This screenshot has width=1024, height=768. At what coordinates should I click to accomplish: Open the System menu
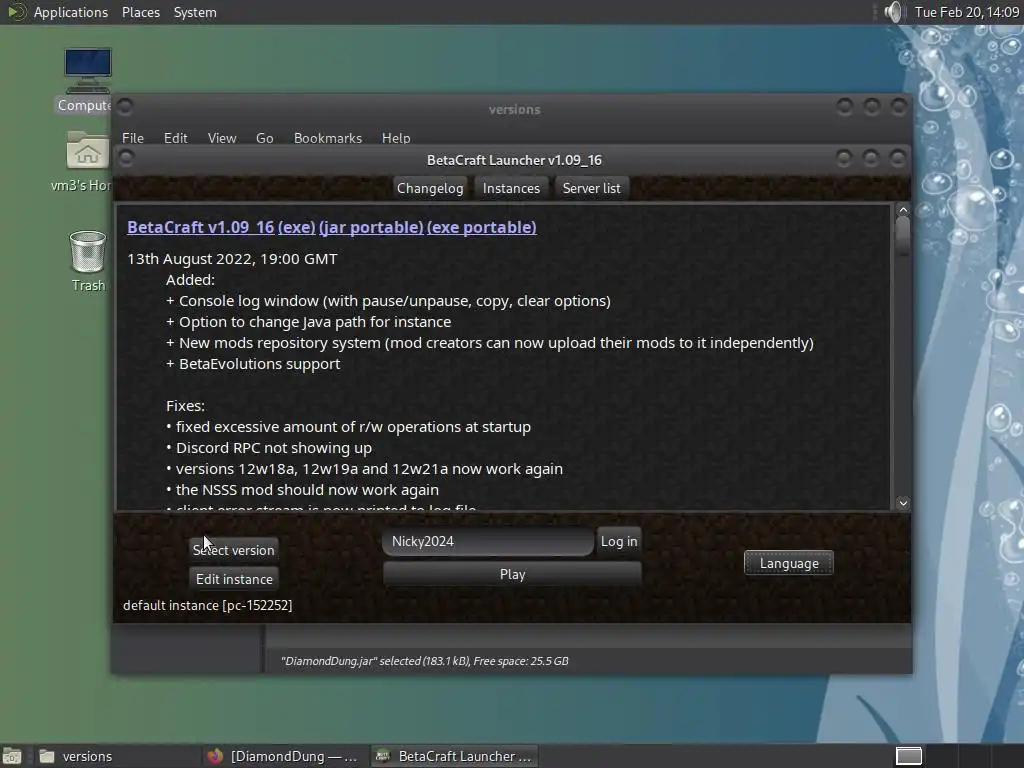(x=195, y=12)
